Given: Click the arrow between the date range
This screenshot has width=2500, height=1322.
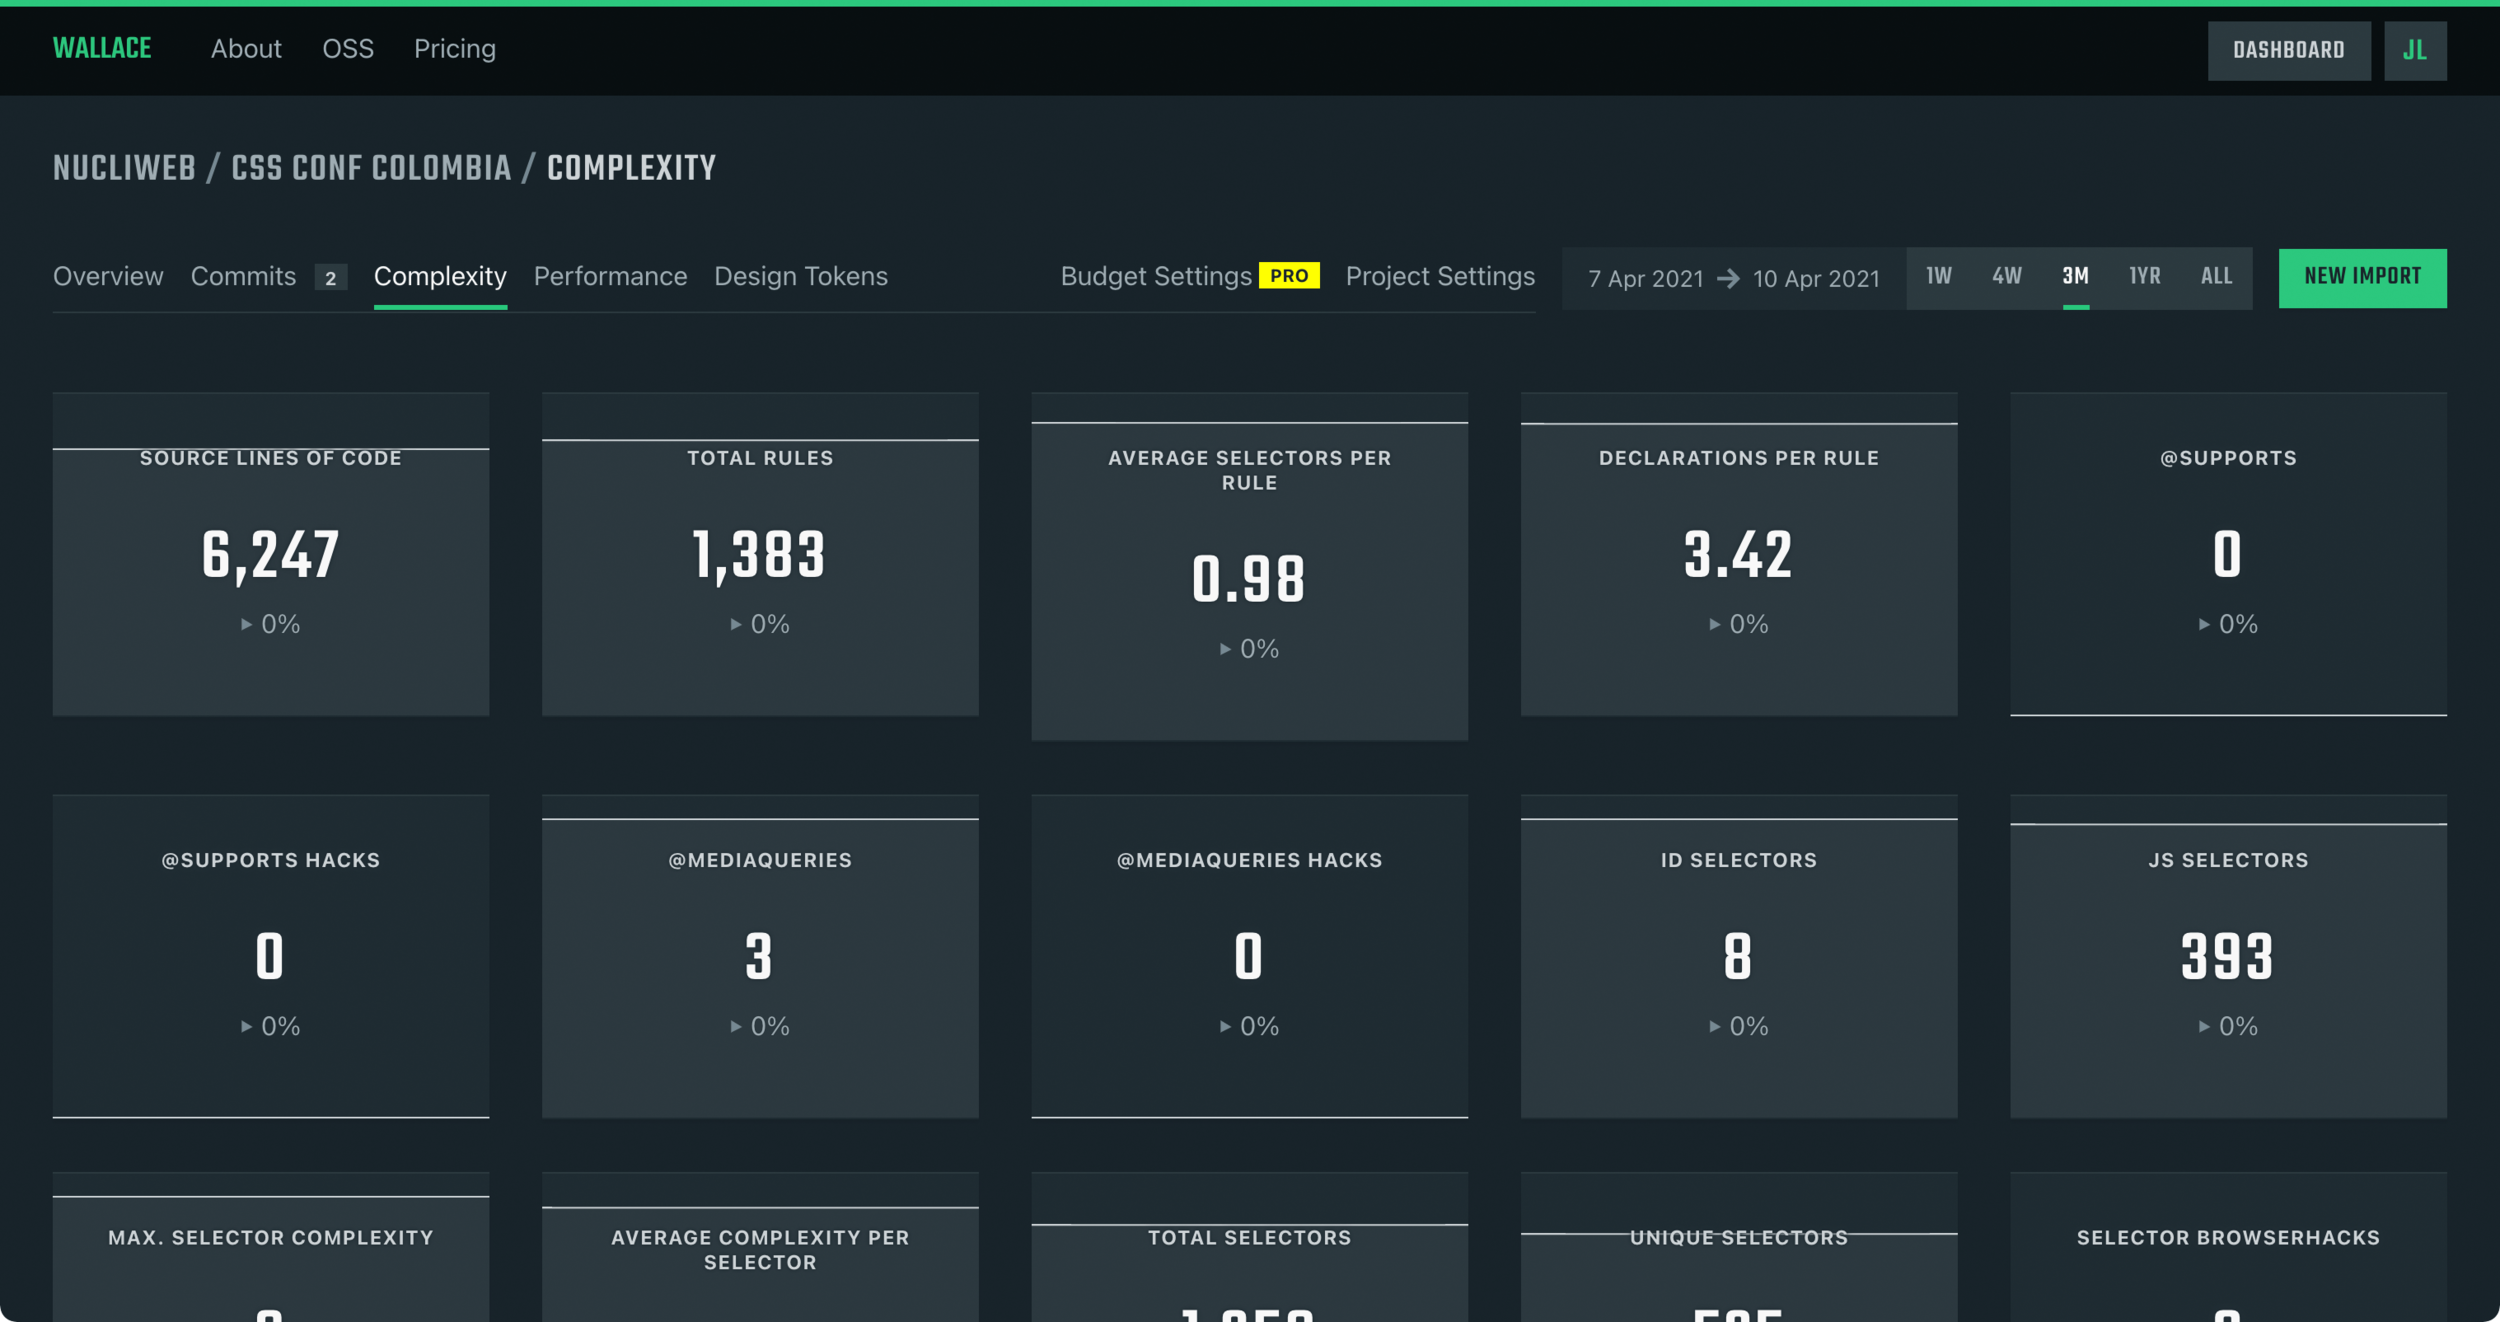Looking at the screenshot, I should click(1728, 278).
